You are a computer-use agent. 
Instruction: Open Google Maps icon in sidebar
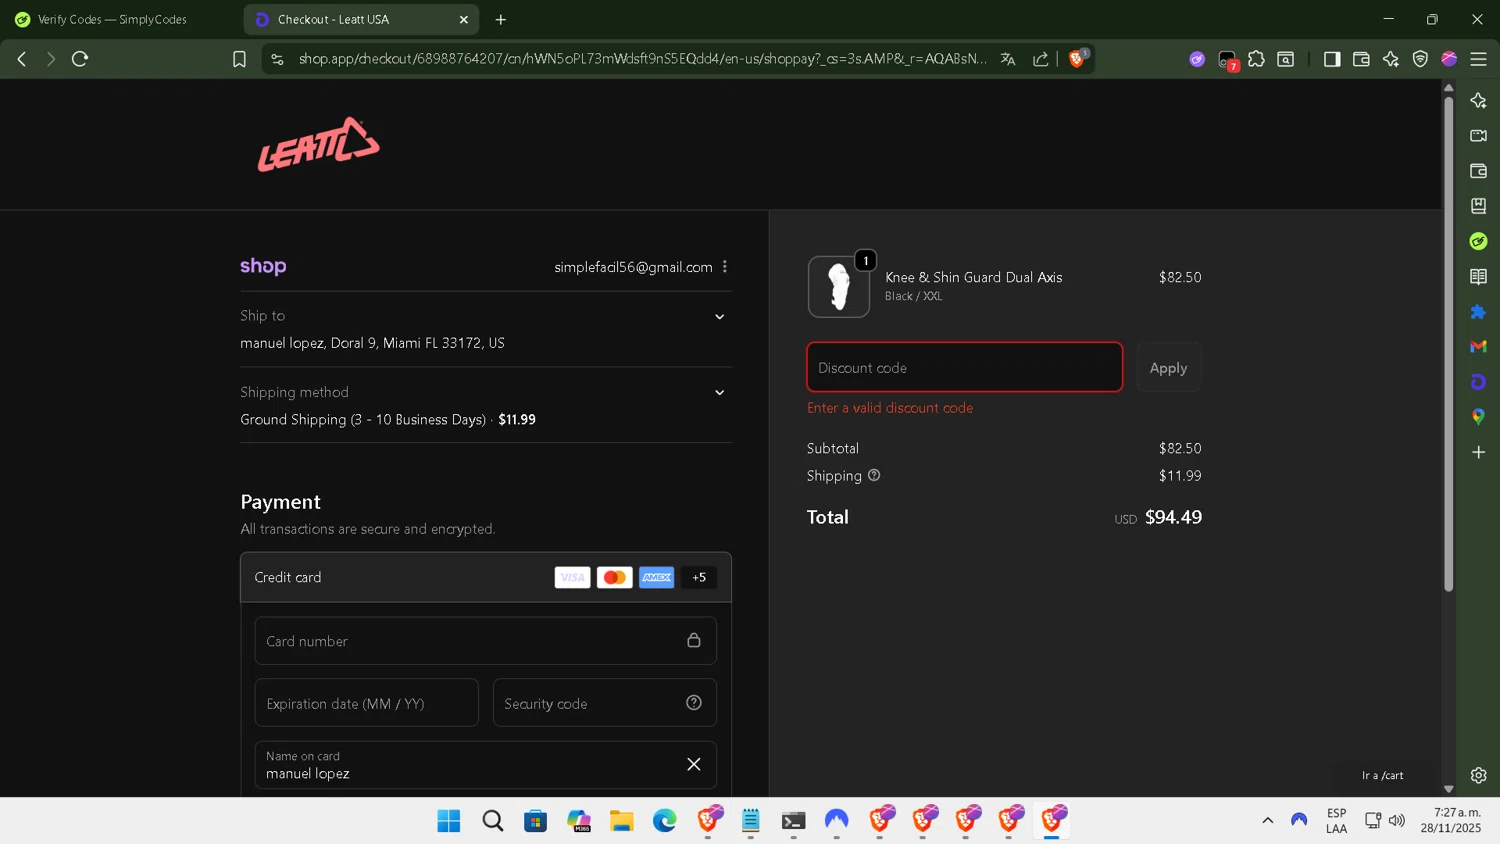pyautogui.click(x=1478, y=417)
